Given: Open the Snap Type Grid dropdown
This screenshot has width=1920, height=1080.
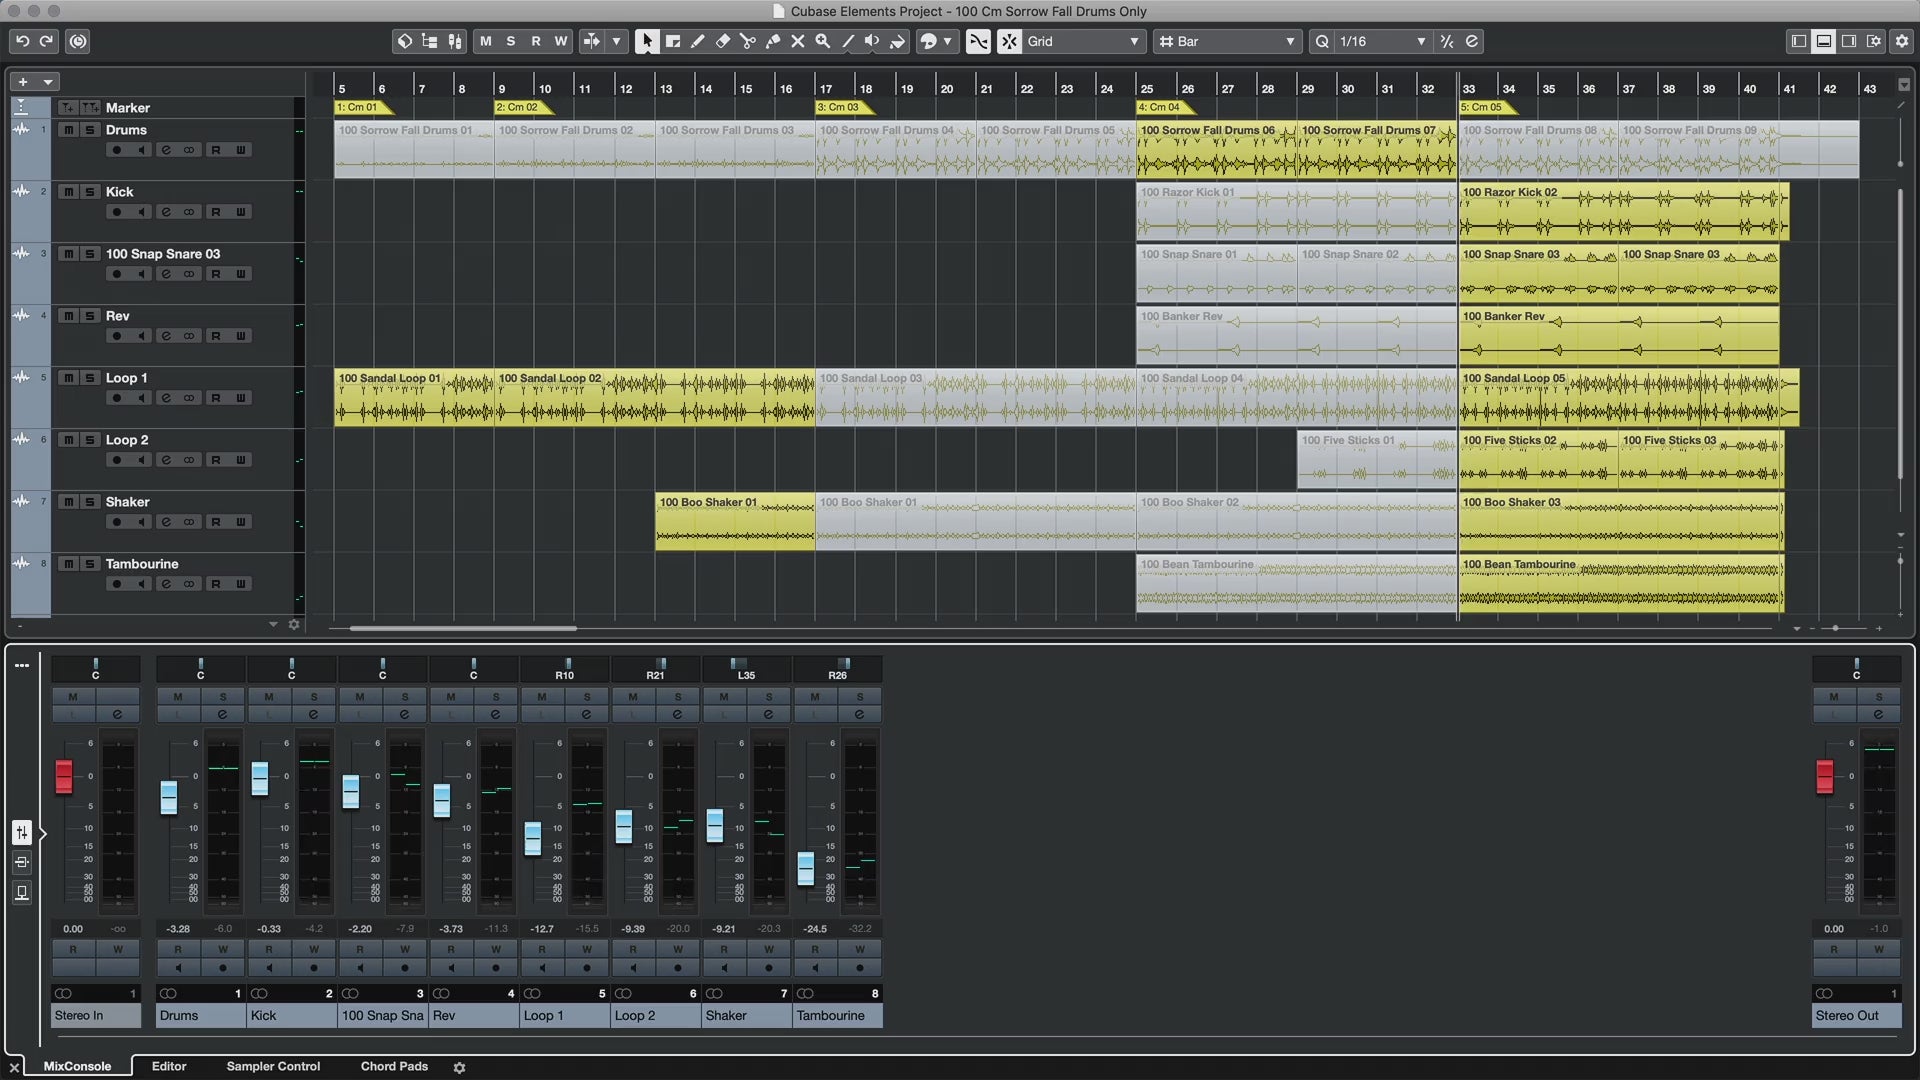Looking at the screenshot, I should tap(1085, 41).
